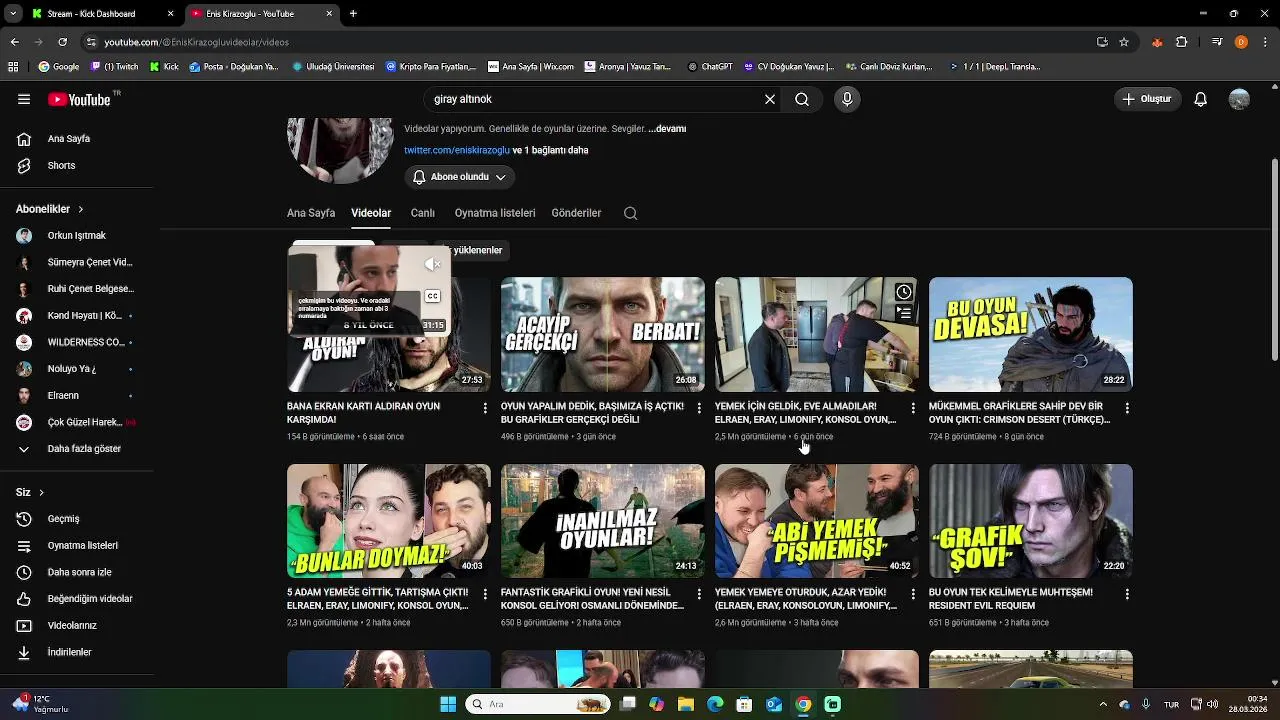
Task: Go back with the browser back arrow
Action: tap(14, 42)
